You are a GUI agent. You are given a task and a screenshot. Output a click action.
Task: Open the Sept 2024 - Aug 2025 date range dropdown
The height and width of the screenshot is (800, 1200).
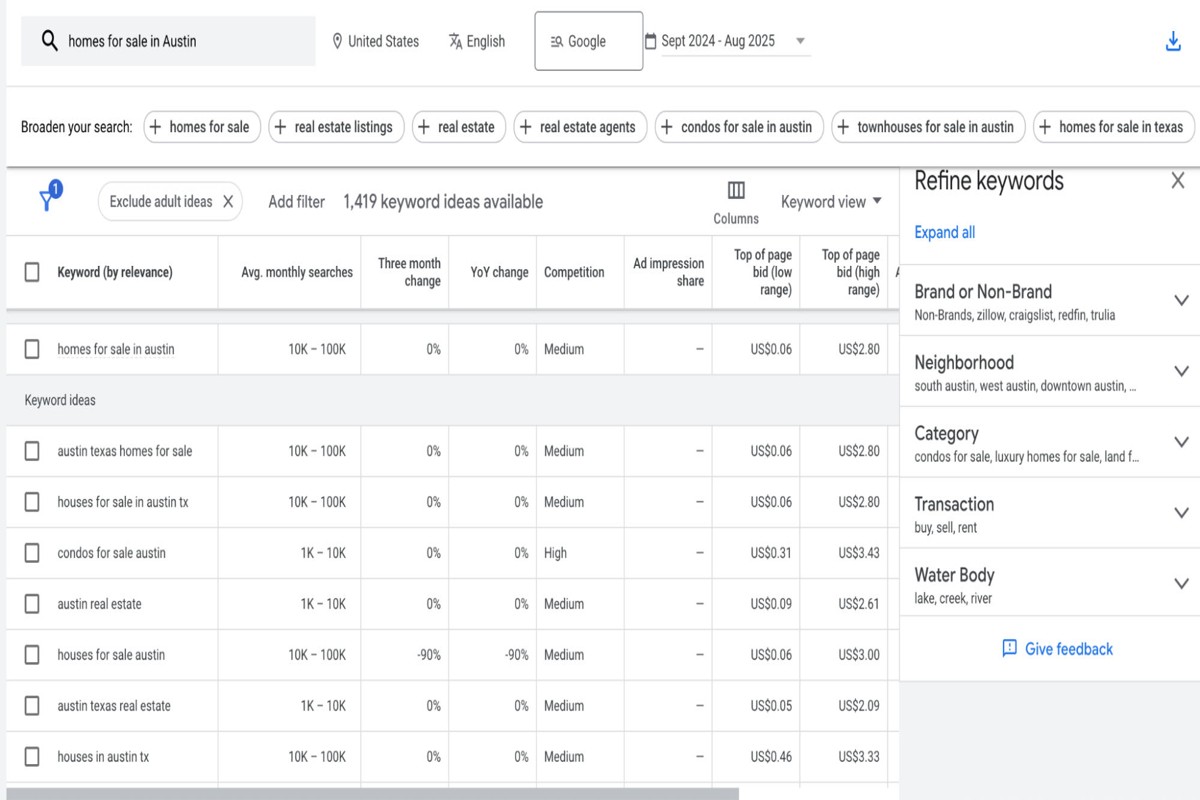(x=726, y=41)
